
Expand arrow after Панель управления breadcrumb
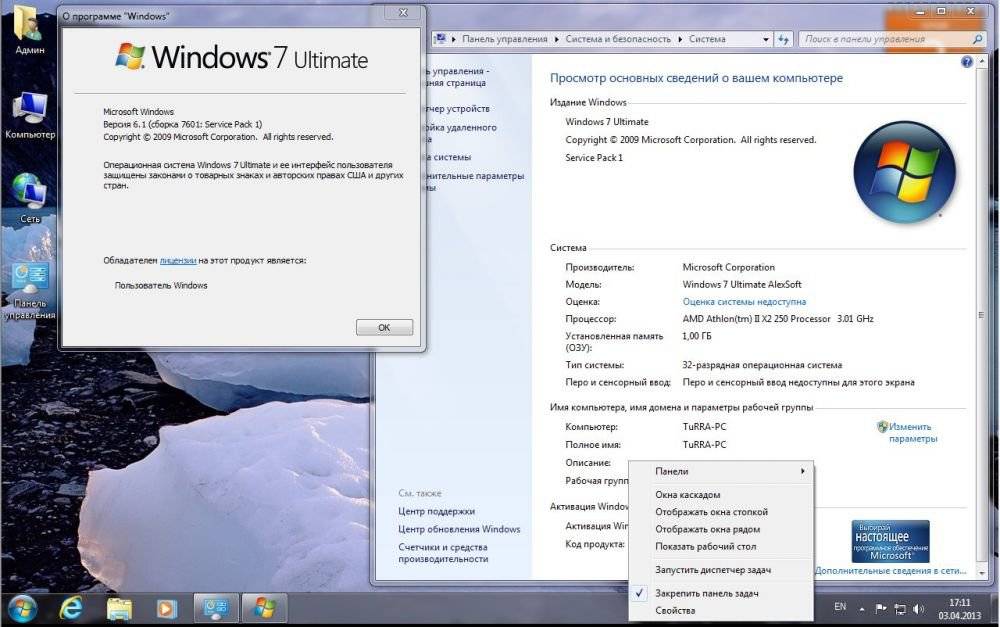pos(556,40)
